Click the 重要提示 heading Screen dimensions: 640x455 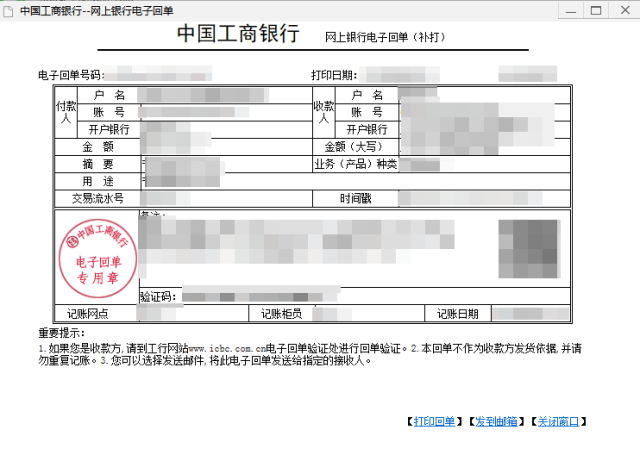click(62, 333)
